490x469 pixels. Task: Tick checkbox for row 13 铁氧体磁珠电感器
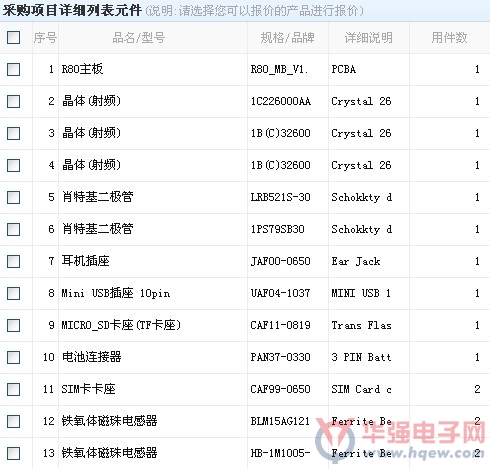click(13, 453)
